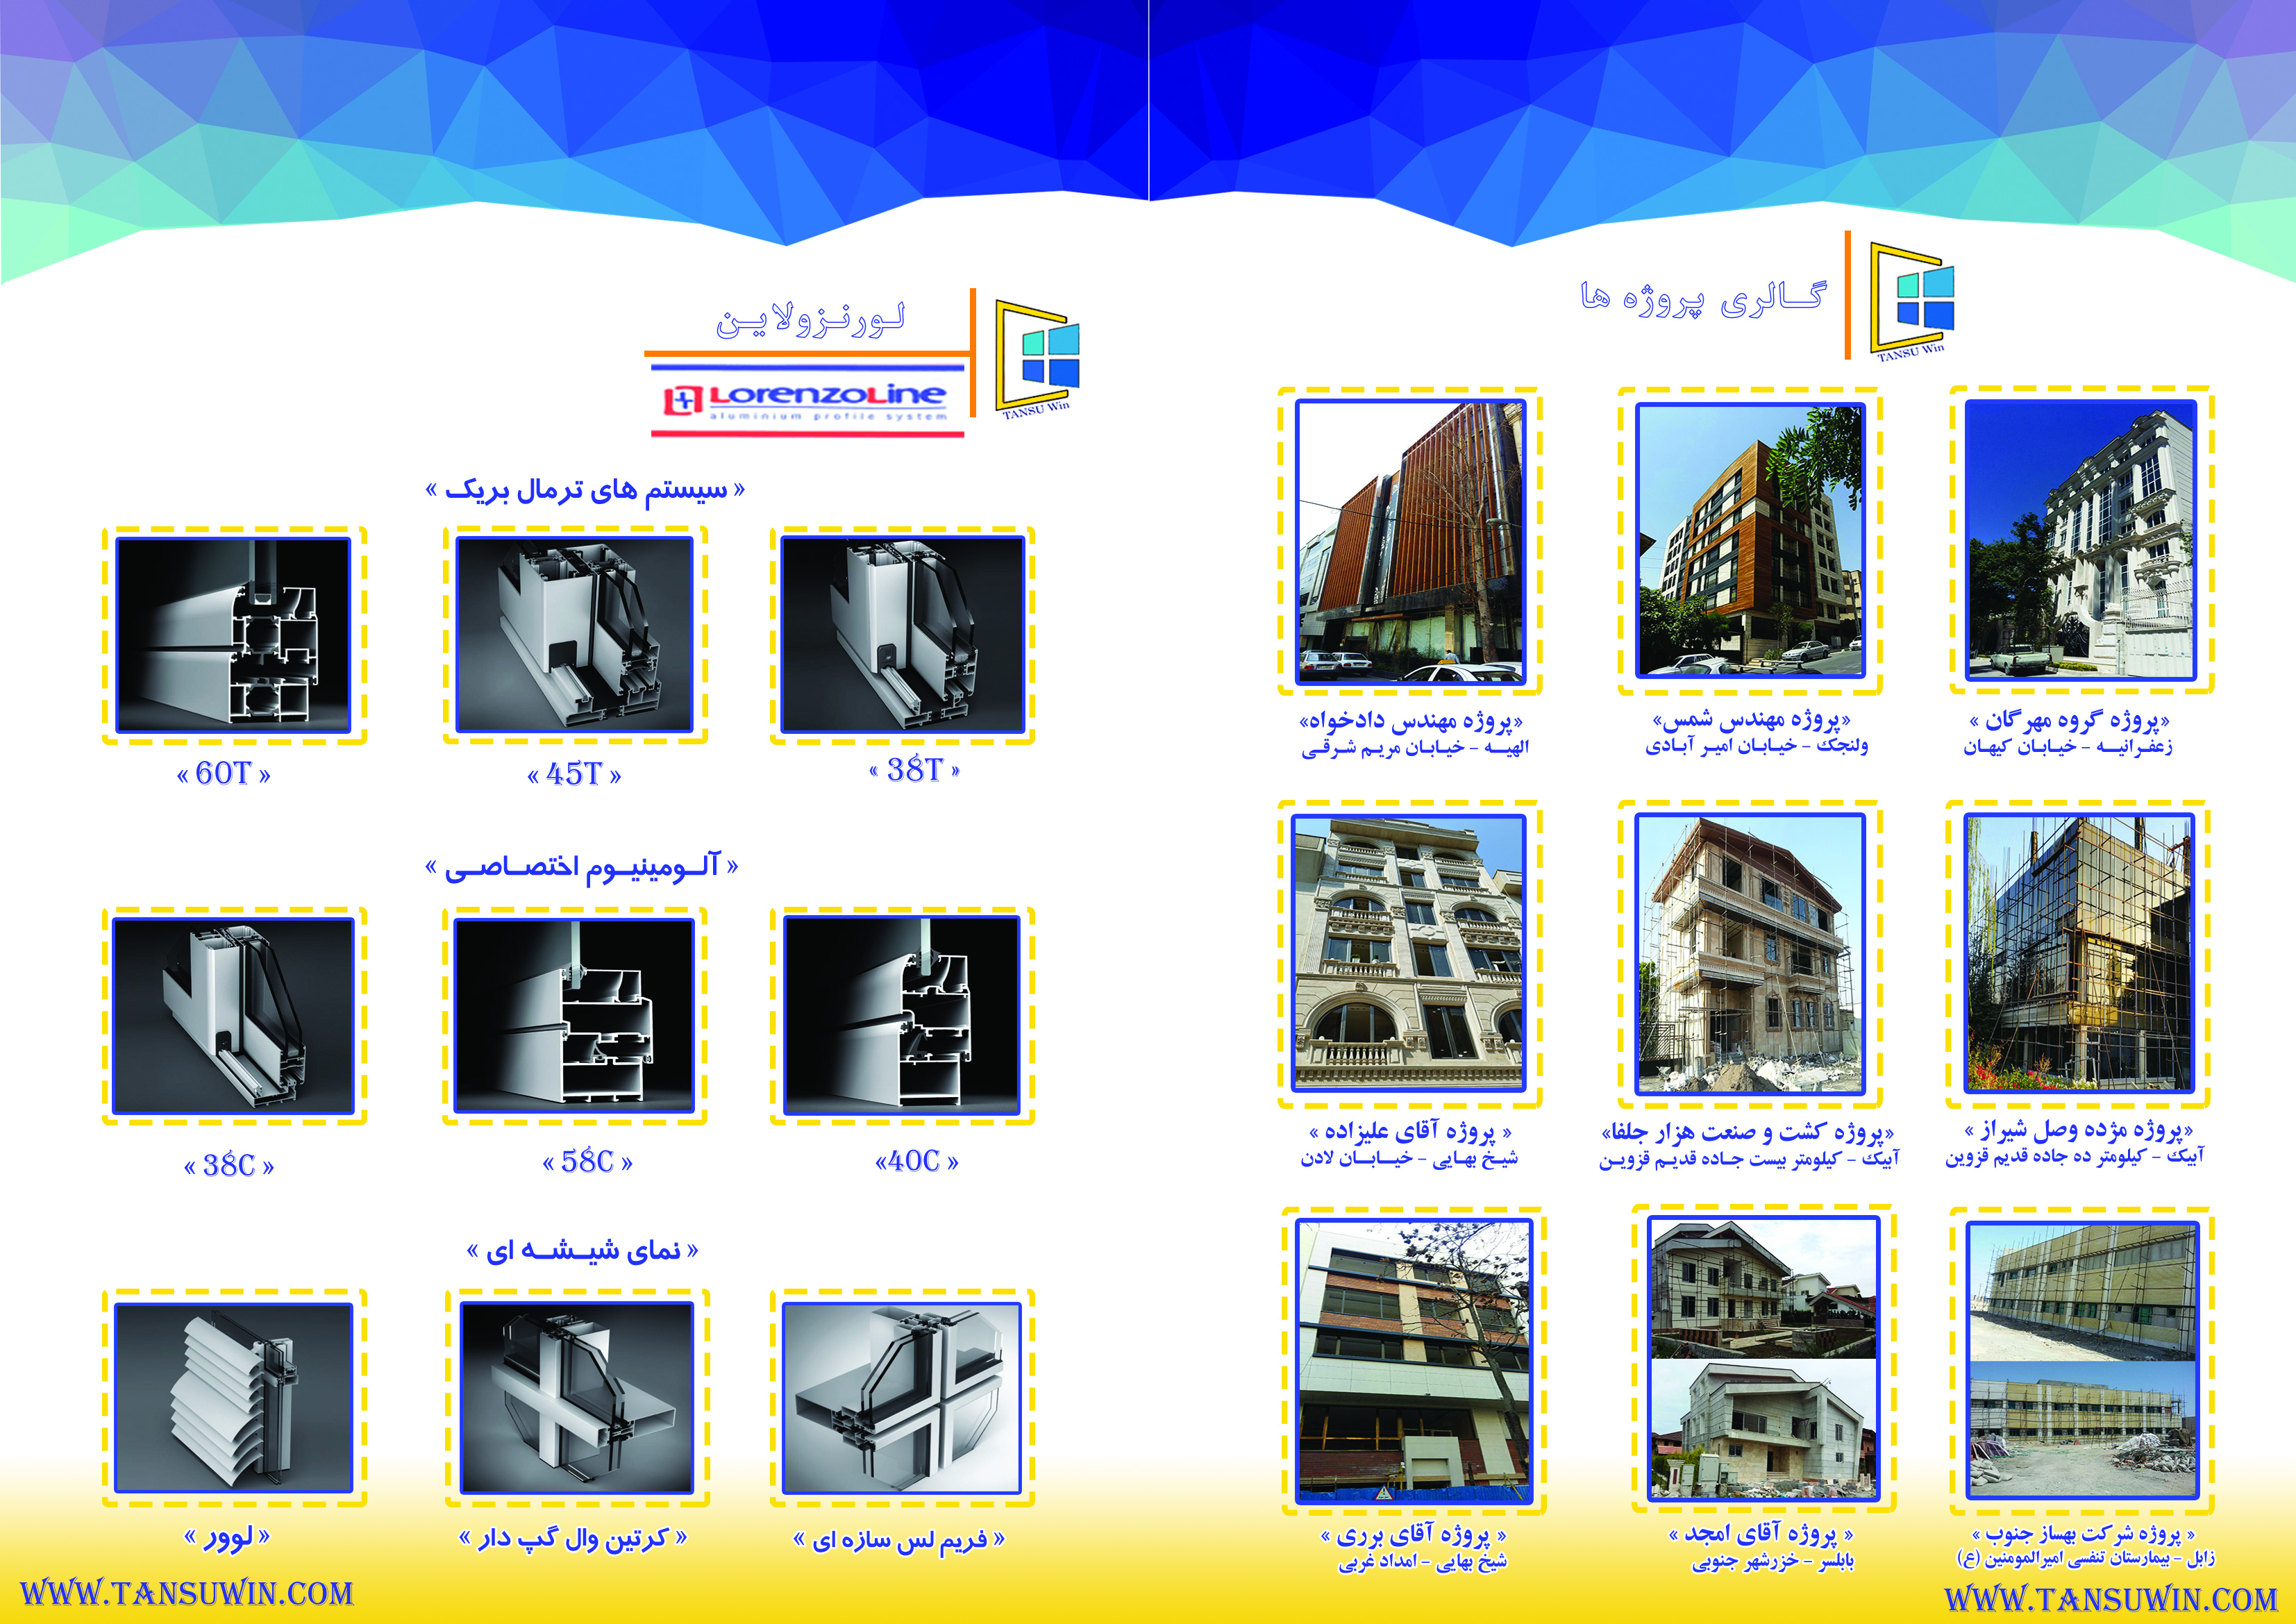Screen dimensions: 2296x1624
Task: Open the WWW.TANSUWIN.COM link at bottom right
Action: [2110, 1598]
